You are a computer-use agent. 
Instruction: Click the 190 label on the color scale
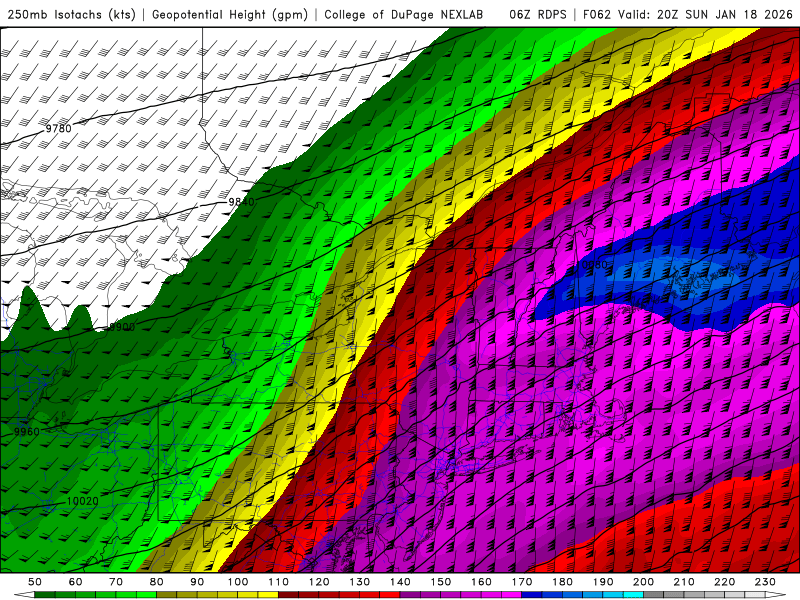coord(603,582)
